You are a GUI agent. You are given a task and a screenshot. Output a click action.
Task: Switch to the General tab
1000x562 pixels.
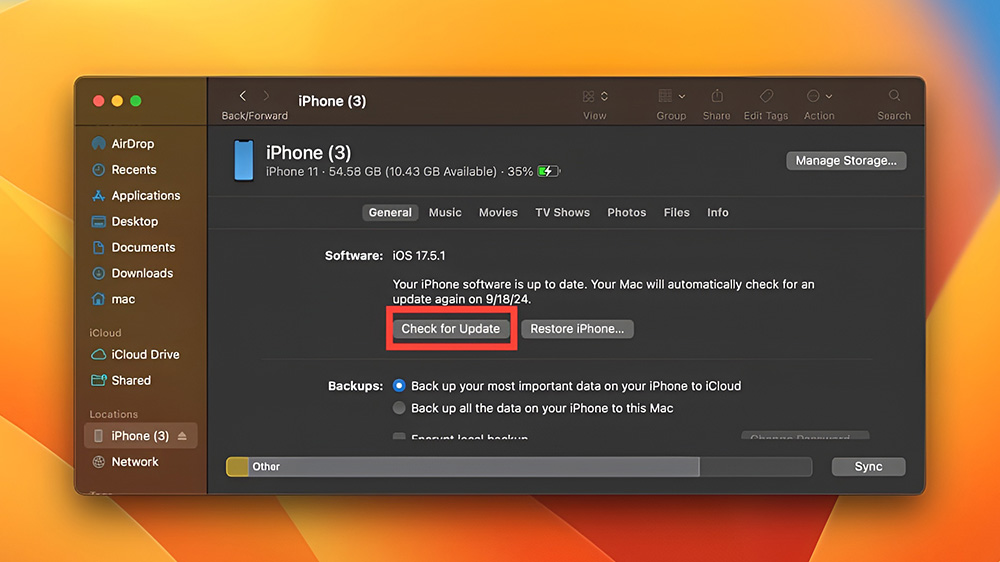click(390, 212)
